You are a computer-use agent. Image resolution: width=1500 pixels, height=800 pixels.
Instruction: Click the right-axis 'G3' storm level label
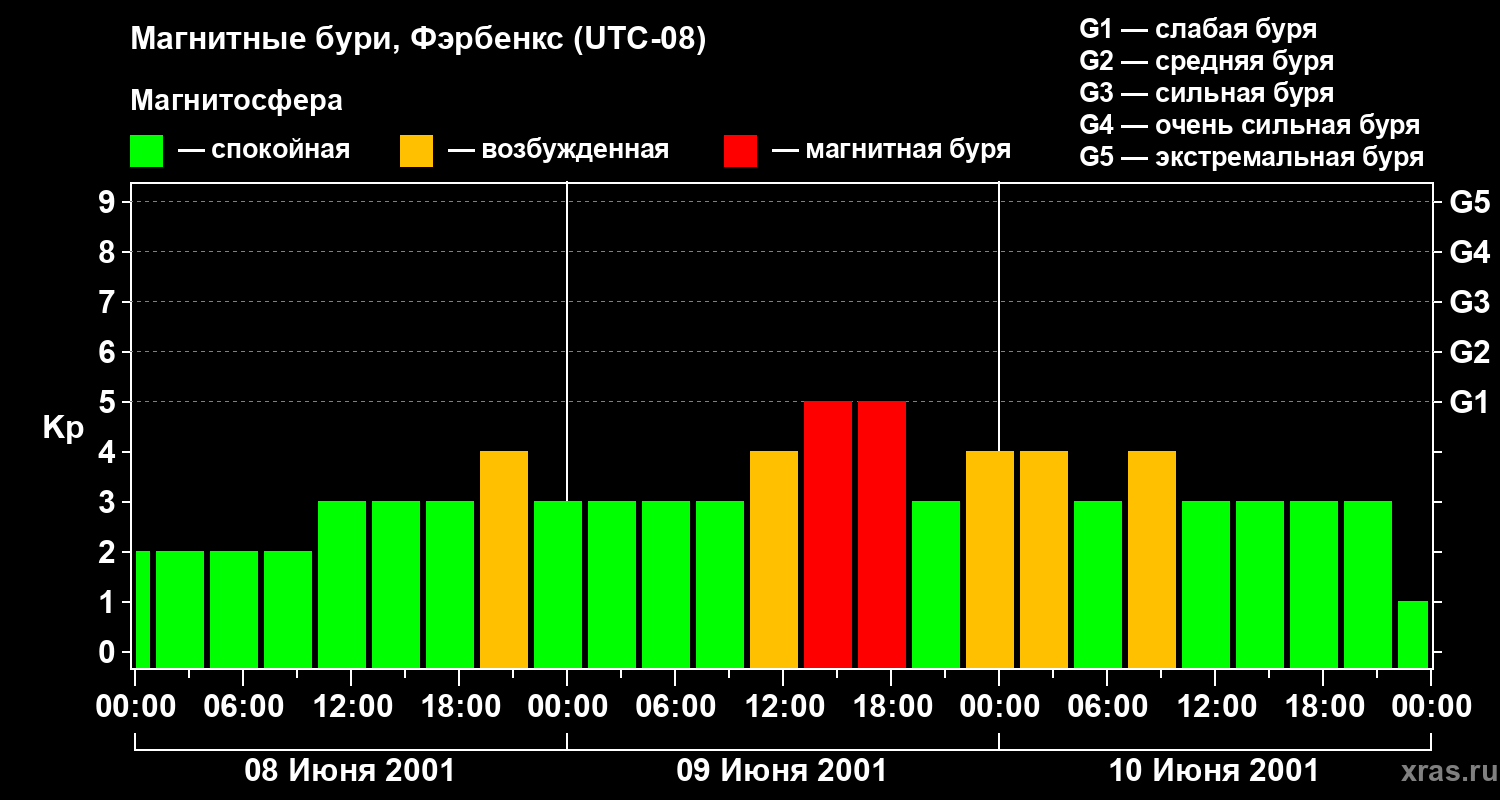tap(1469, 302)
